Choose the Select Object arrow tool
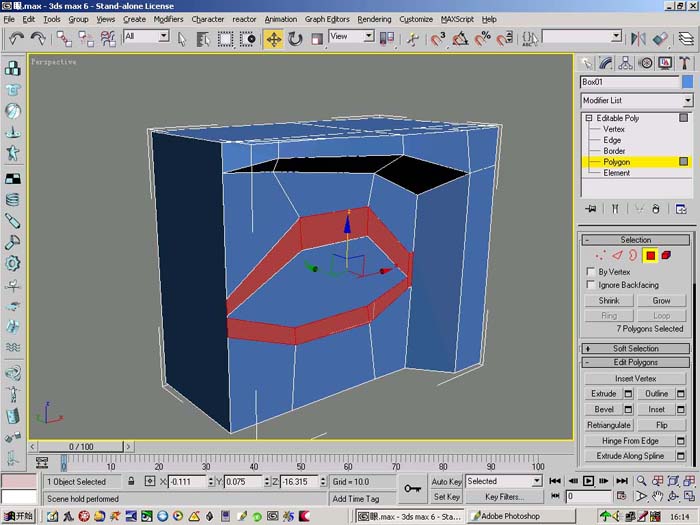Image resolution: width=700 pixels, height=525 pixels. pos(182,39)
